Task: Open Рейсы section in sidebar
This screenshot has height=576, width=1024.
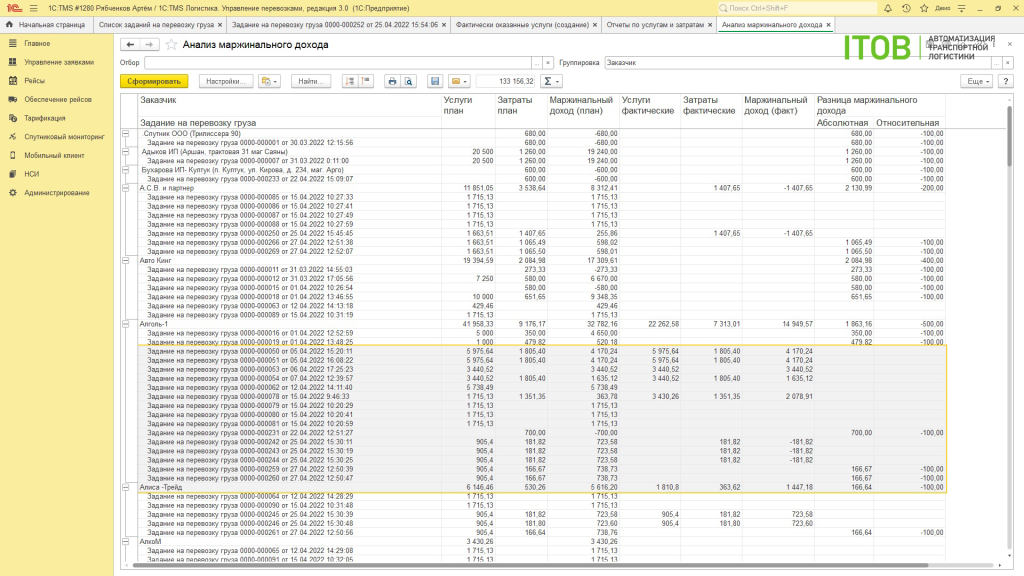Action: point(35,80)
